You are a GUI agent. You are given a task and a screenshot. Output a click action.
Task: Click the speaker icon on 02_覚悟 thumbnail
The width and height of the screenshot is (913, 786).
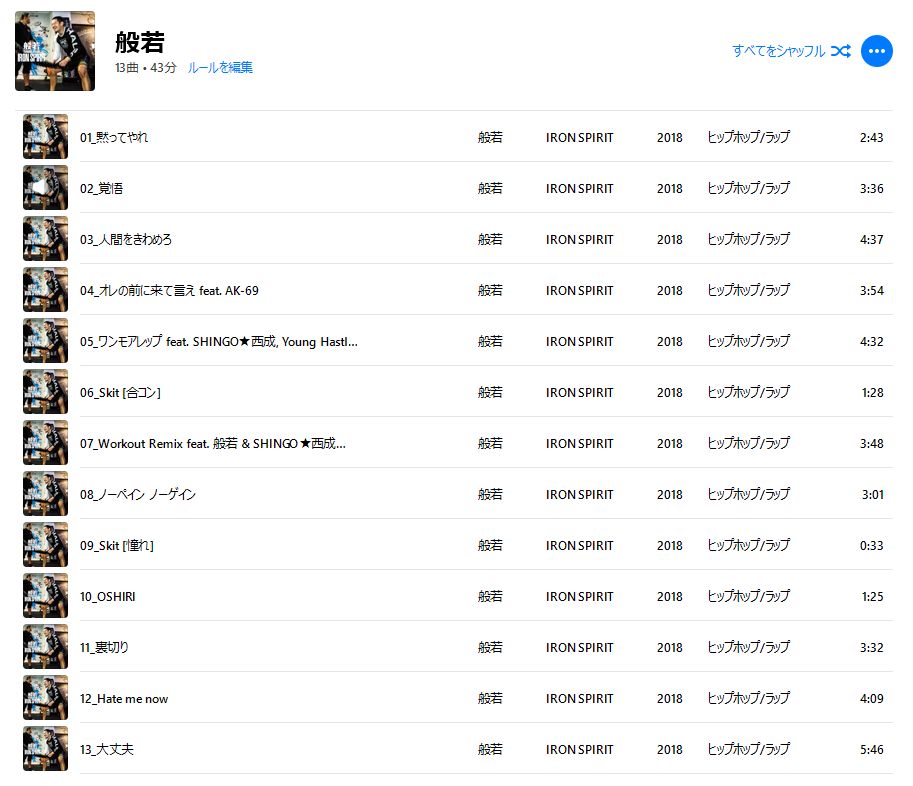pyautogui.click(x=39, y=187)
